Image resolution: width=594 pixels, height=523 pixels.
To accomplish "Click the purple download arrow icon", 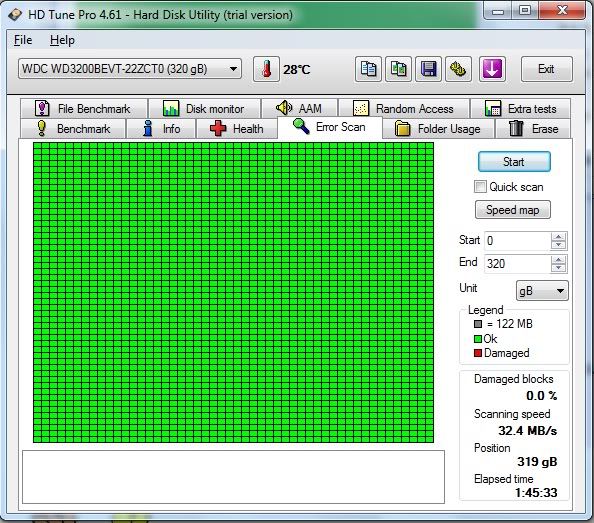I will pyautogui.click(x=492, y=69).
